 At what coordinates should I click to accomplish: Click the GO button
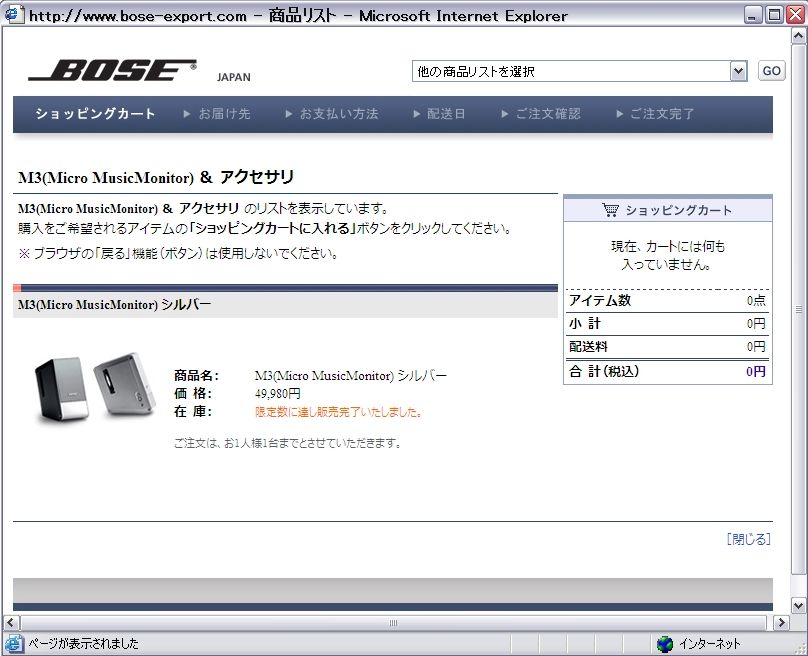point(771,71)
